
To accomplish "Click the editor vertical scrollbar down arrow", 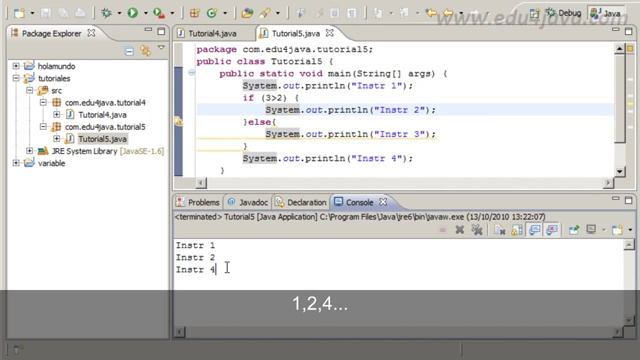I will (620, 171).
